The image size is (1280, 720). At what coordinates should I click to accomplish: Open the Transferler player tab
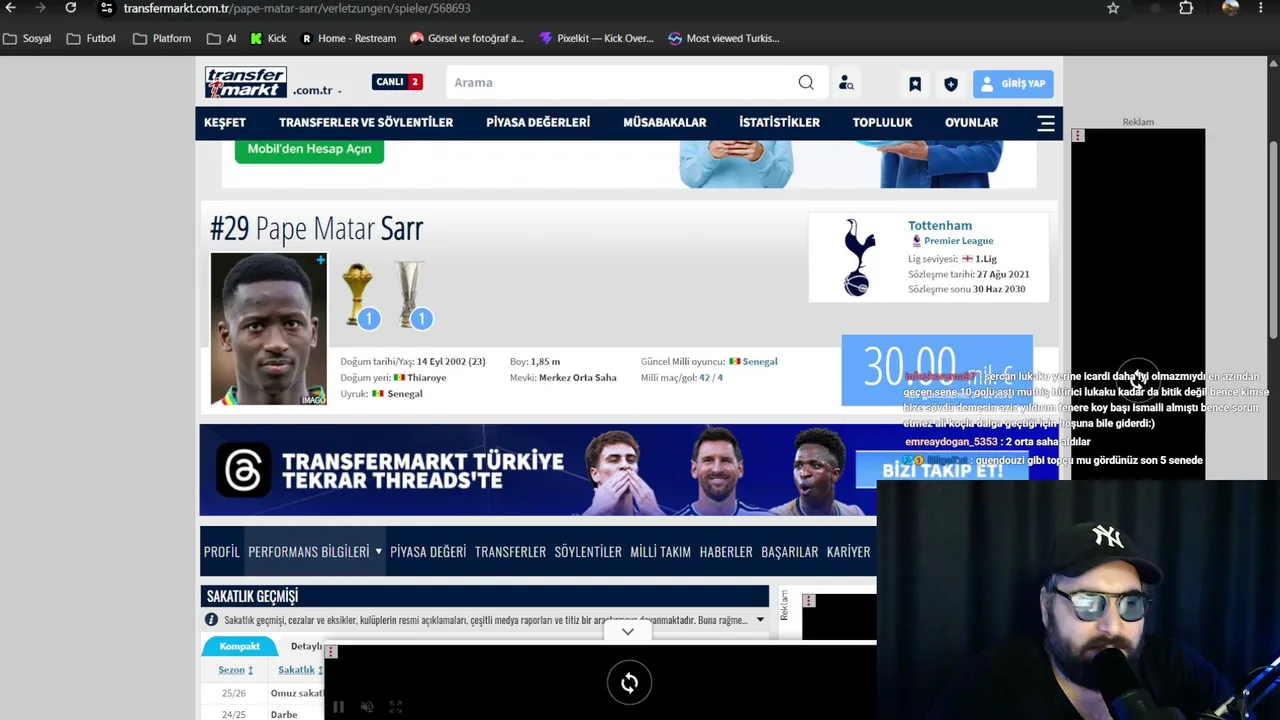coord(510,552)
